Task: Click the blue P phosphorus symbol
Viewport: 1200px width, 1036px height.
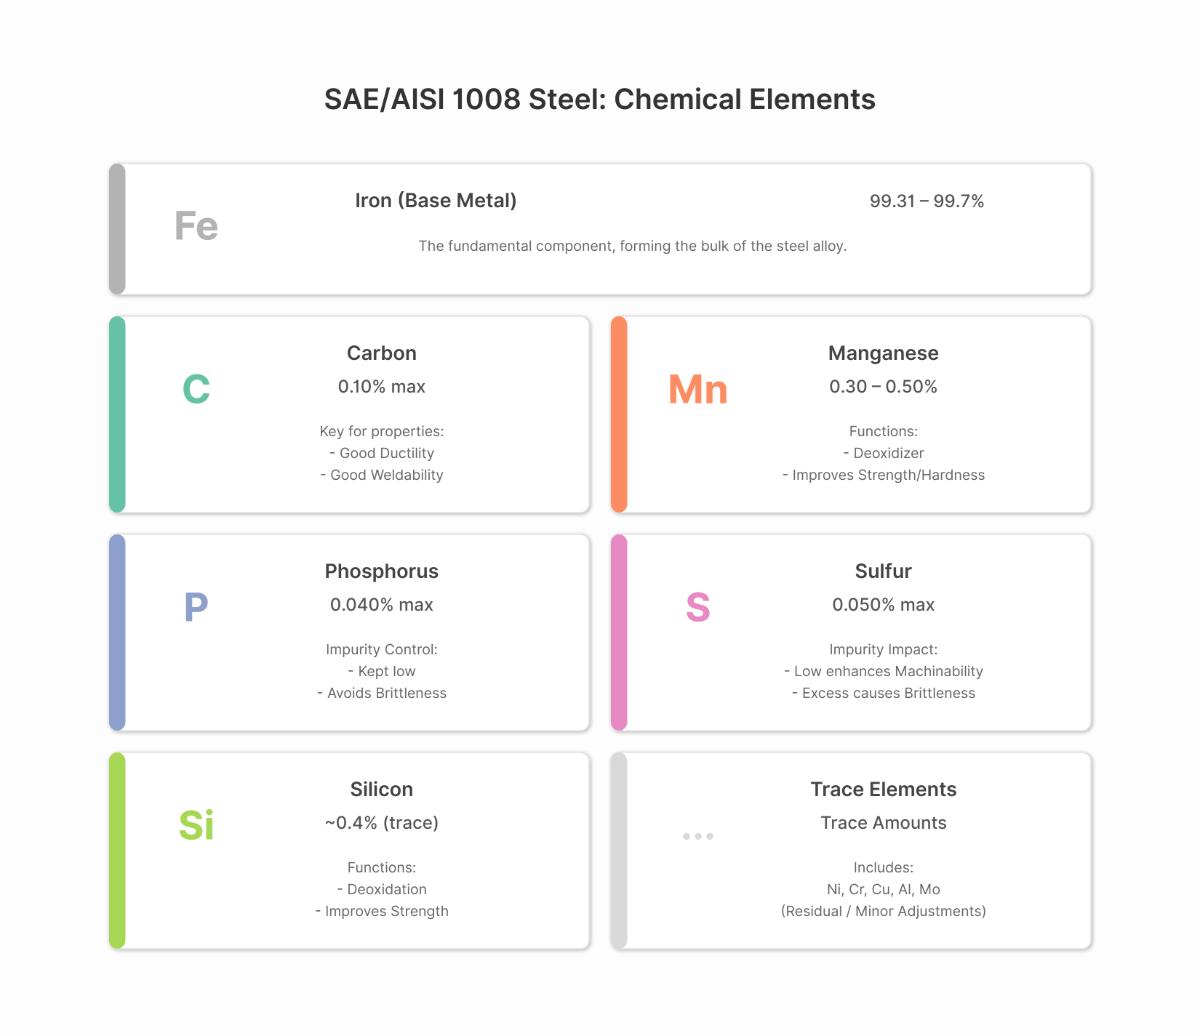Action: click(196, 607)
